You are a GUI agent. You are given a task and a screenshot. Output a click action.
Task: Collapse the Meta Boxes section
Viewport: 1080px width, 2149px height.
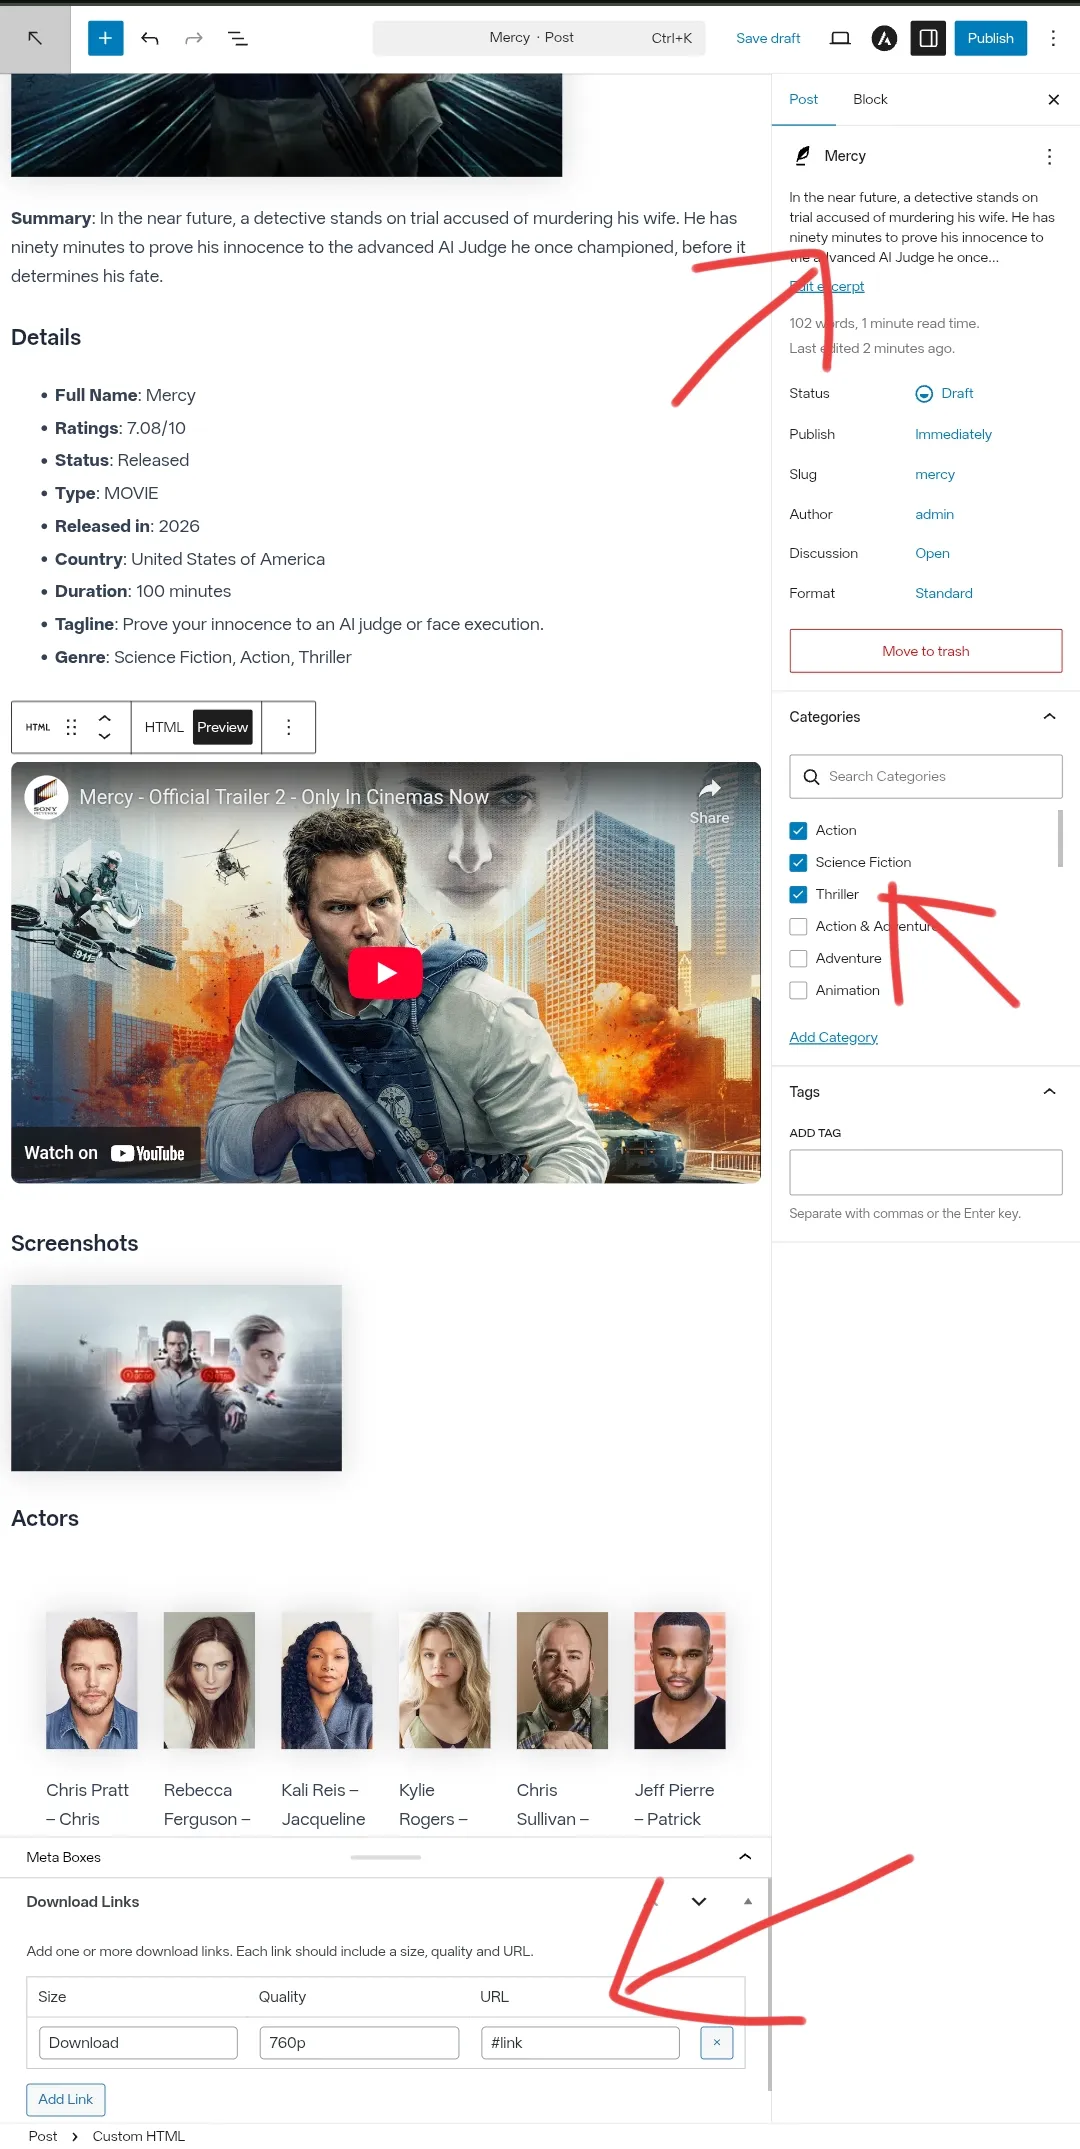point(745,1857)
